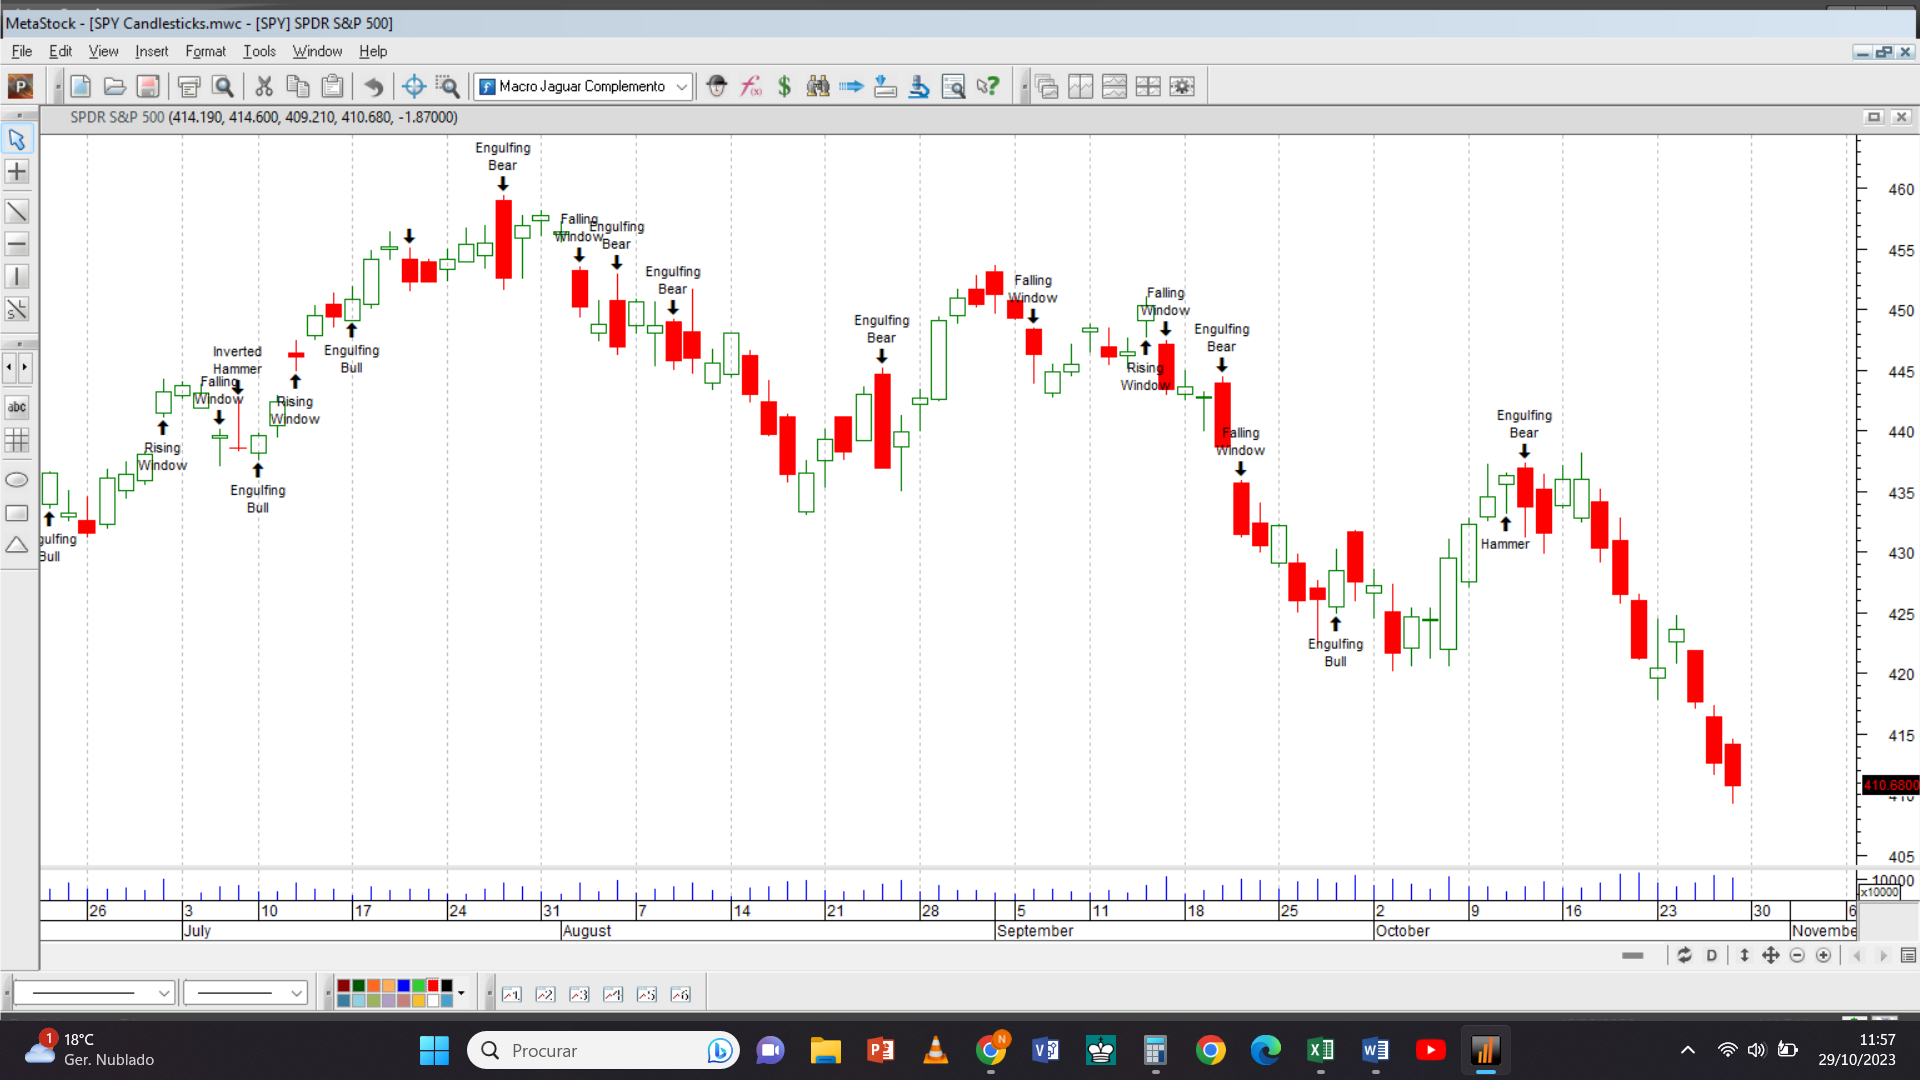Image resolution: width=1920 pixels, height=1080 pixels.
Task: Click chart layout button 1
Action: tap(512, 994)
